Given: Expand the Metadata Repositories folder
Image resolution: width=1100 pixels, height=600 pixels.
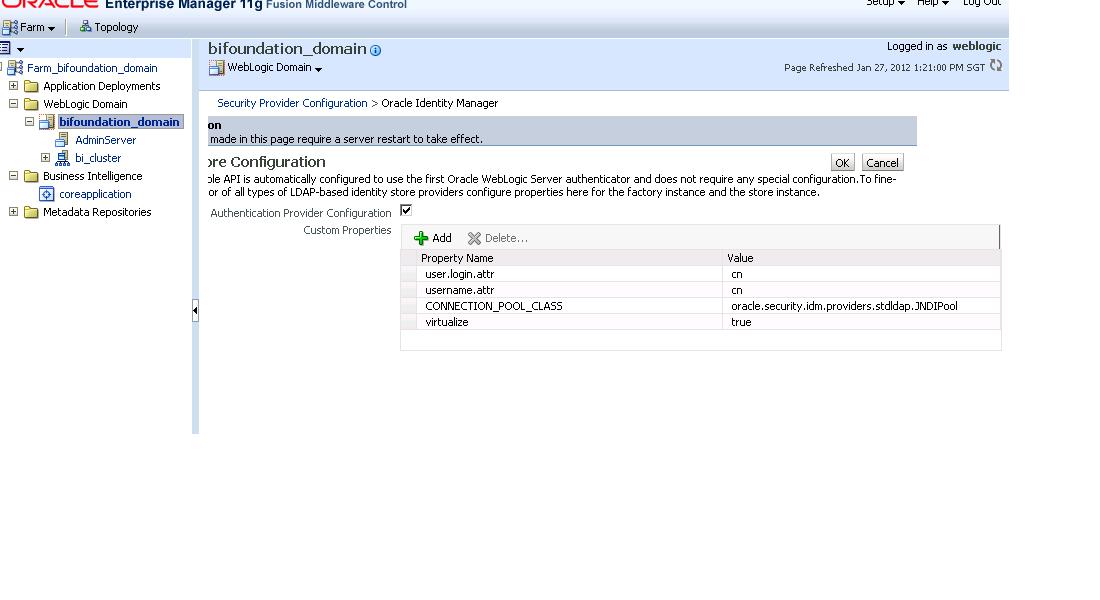Looking at the screenshot, I should 13,211.
